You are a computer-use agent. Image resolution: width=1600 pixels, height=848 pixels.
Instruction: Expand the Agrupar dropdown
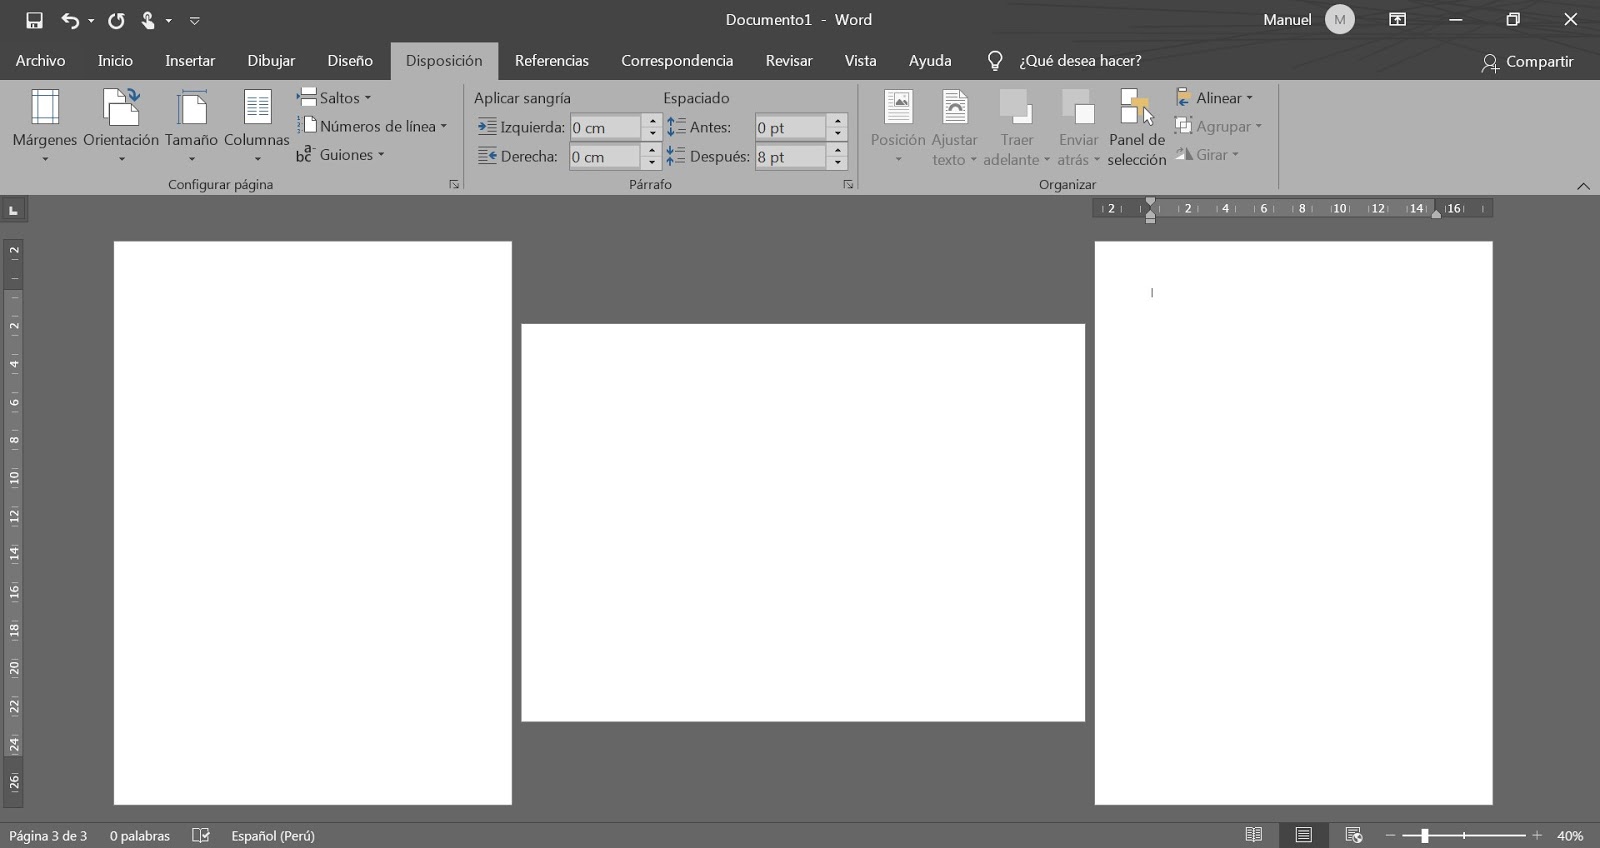(1218, 126)
